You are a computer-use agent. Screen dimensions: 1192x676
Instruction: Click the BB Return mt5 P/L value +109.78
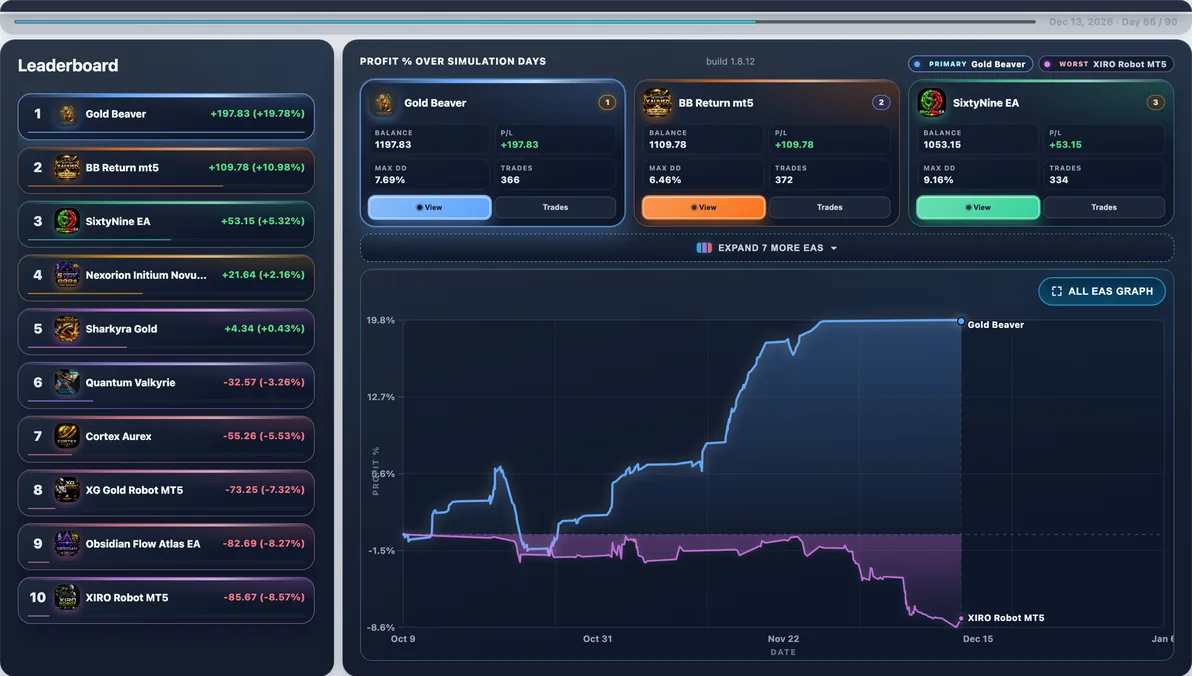click(x=794, y=144)
